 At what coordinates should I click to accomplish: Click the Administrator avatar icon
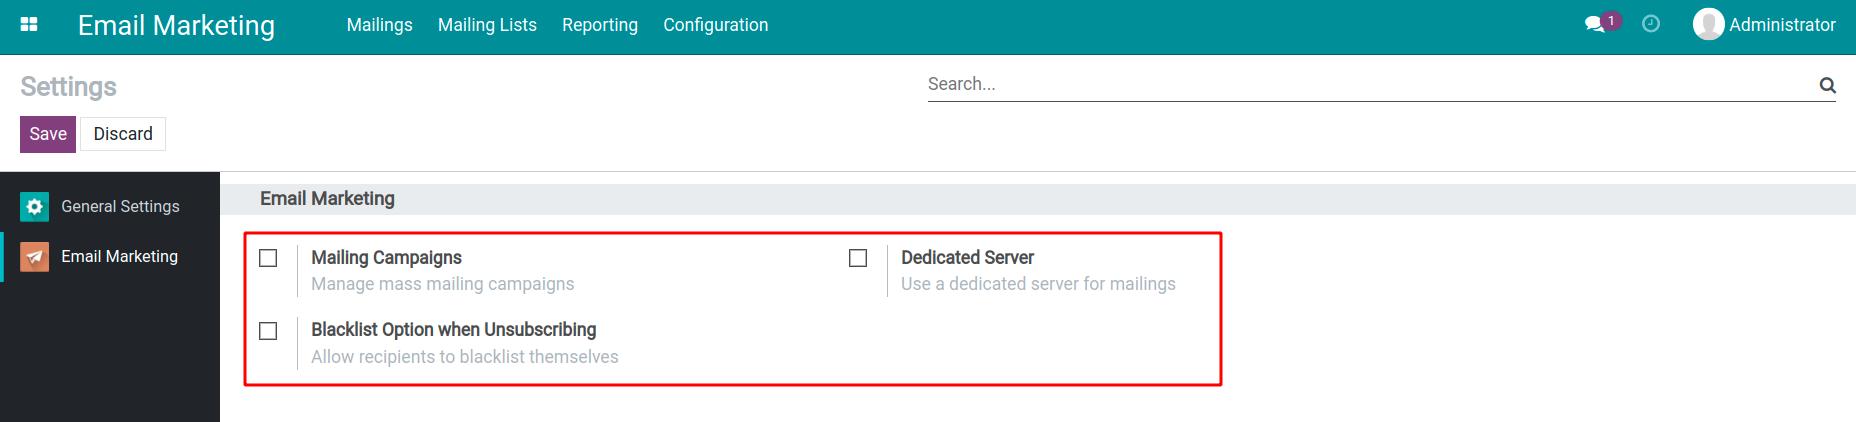pos(1708,25)
